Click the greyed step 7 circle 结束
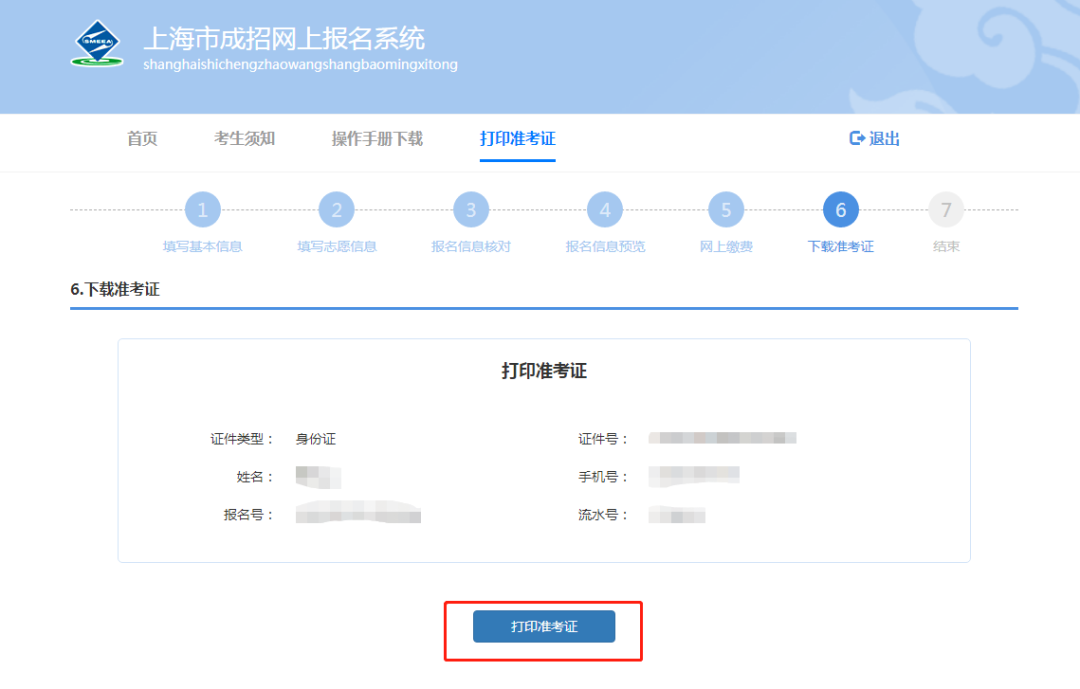The width and height of the screenshot is (1080, 689). click(946, 210)
